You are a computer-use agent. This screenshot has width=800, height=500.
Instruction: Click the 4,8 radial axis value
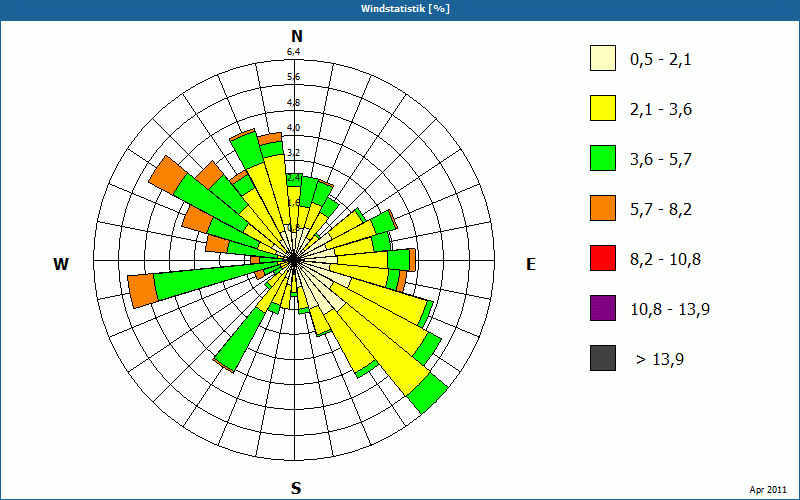(x=293, y=103)
